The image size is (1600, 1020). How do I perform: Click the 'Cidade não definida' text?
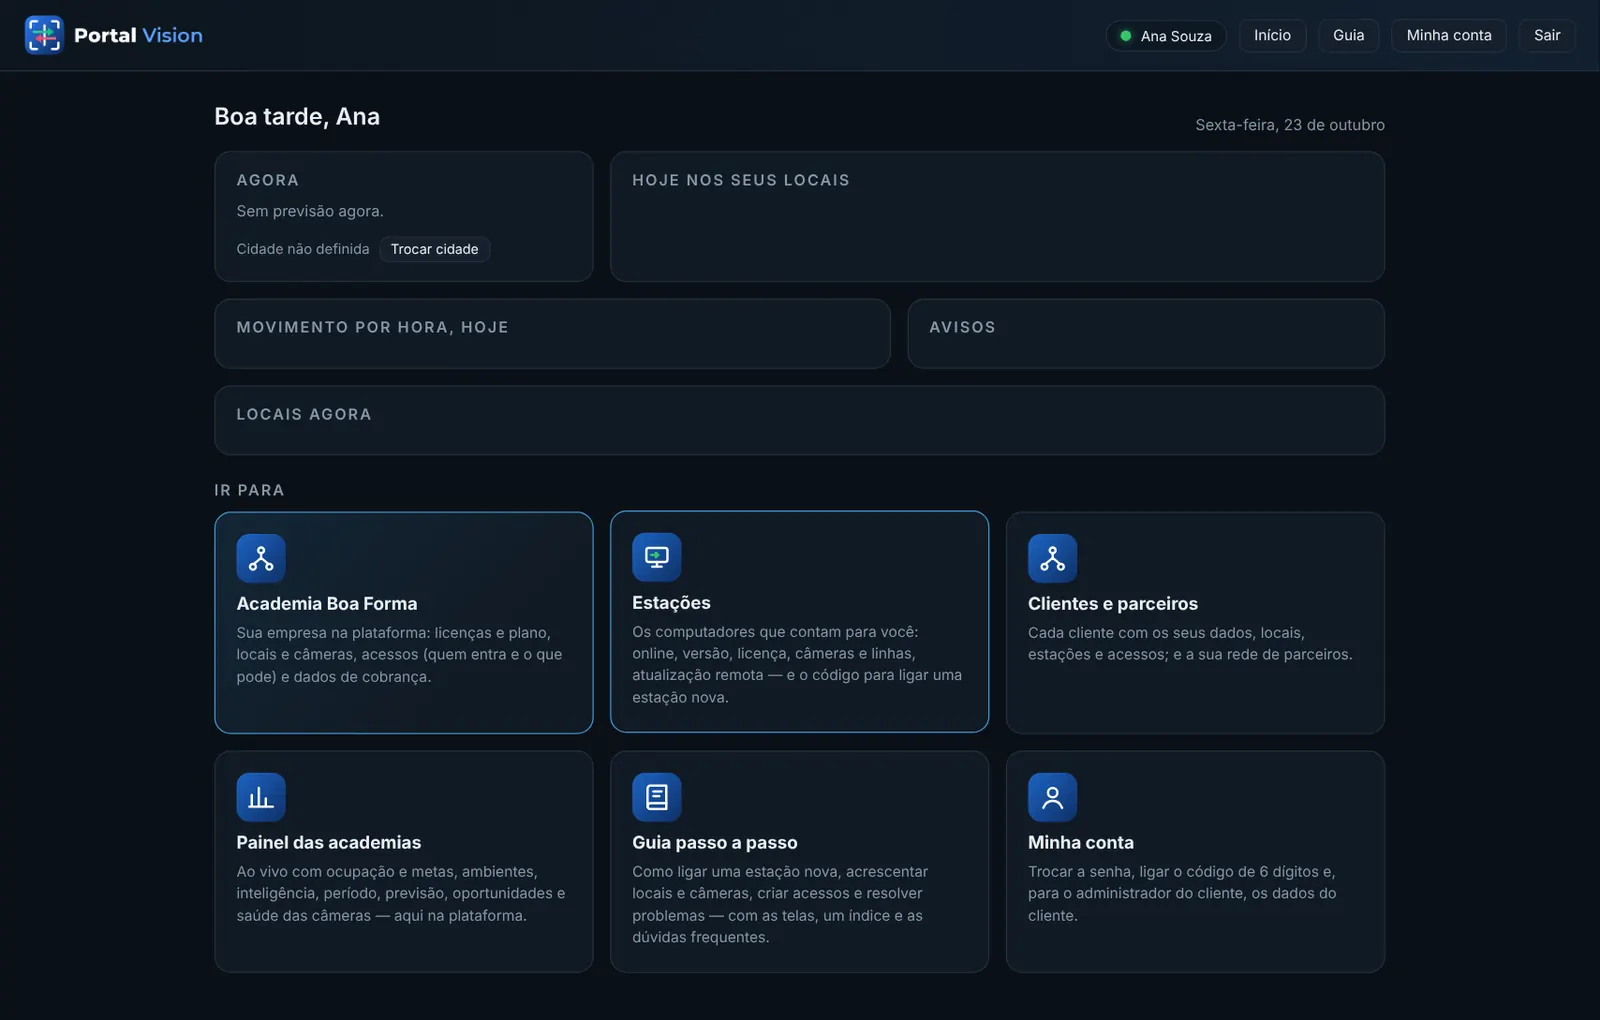[303, 249]
